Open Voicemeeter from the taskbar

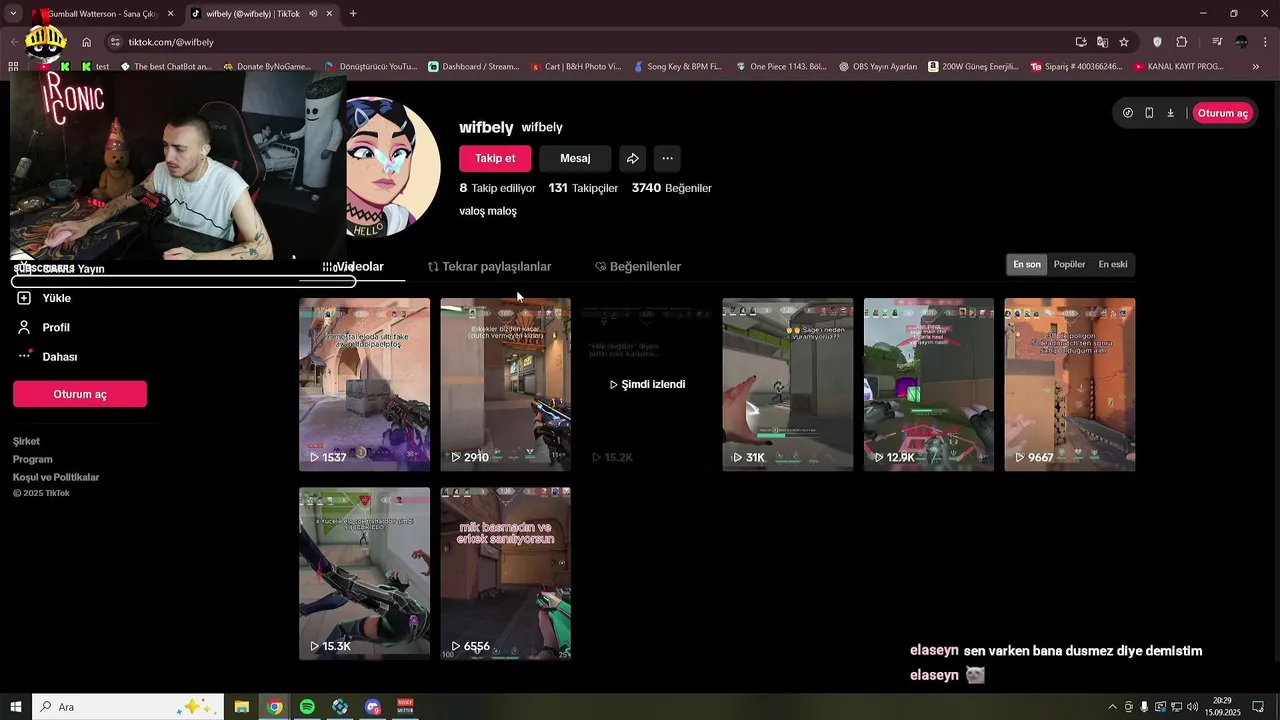405,707
